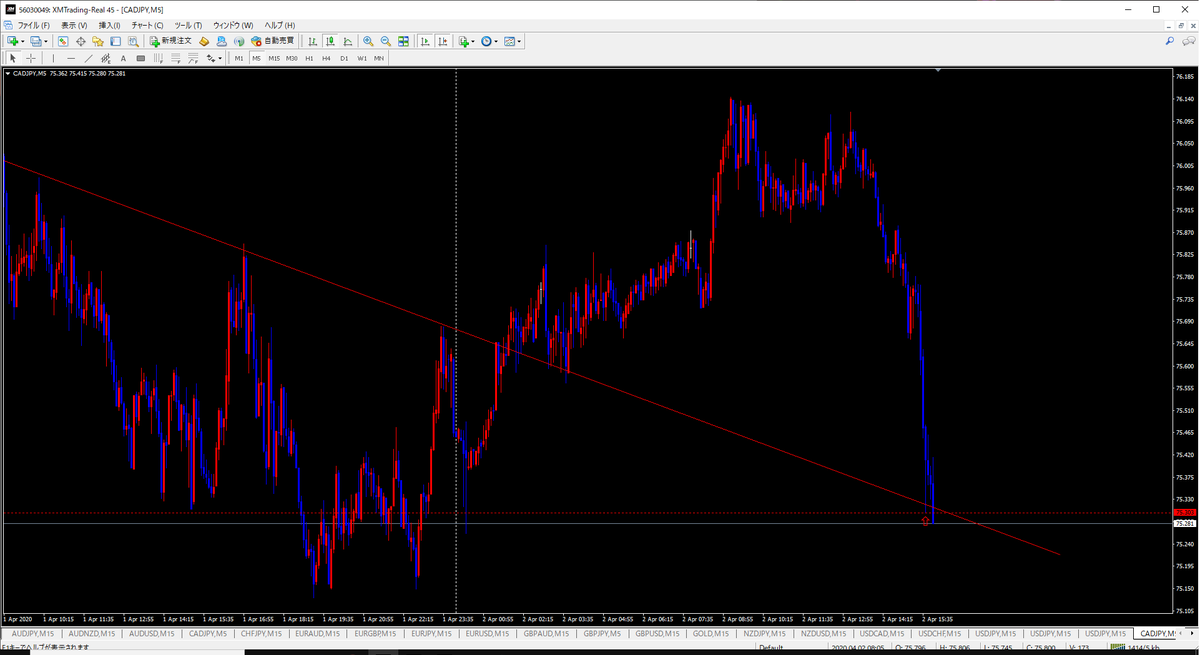Image resolution: width=1200 pixels, height=655 pixels.
Task: Switch chart to Bar Chart style
Action: [x=312, y=41]
